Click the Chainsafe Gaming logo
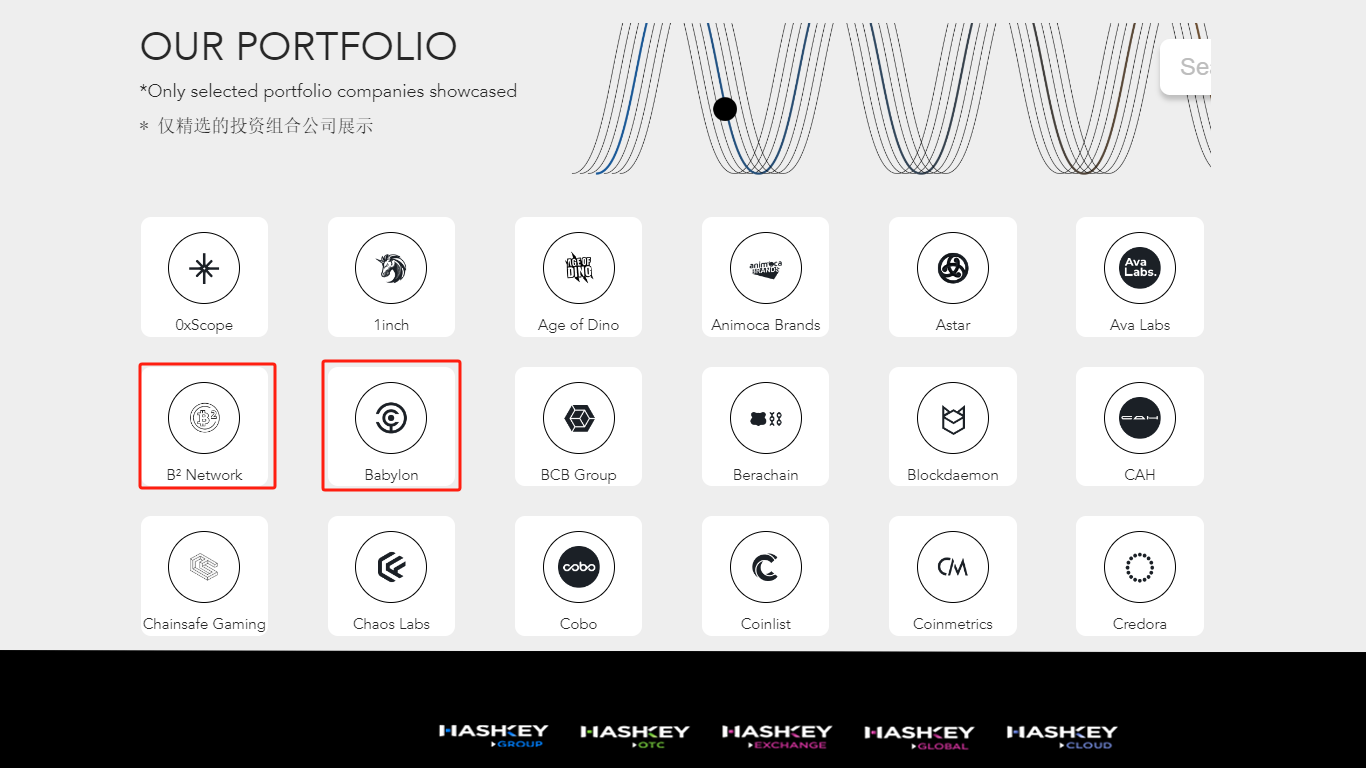1366x768 pixels. click(x=204, y=567)
